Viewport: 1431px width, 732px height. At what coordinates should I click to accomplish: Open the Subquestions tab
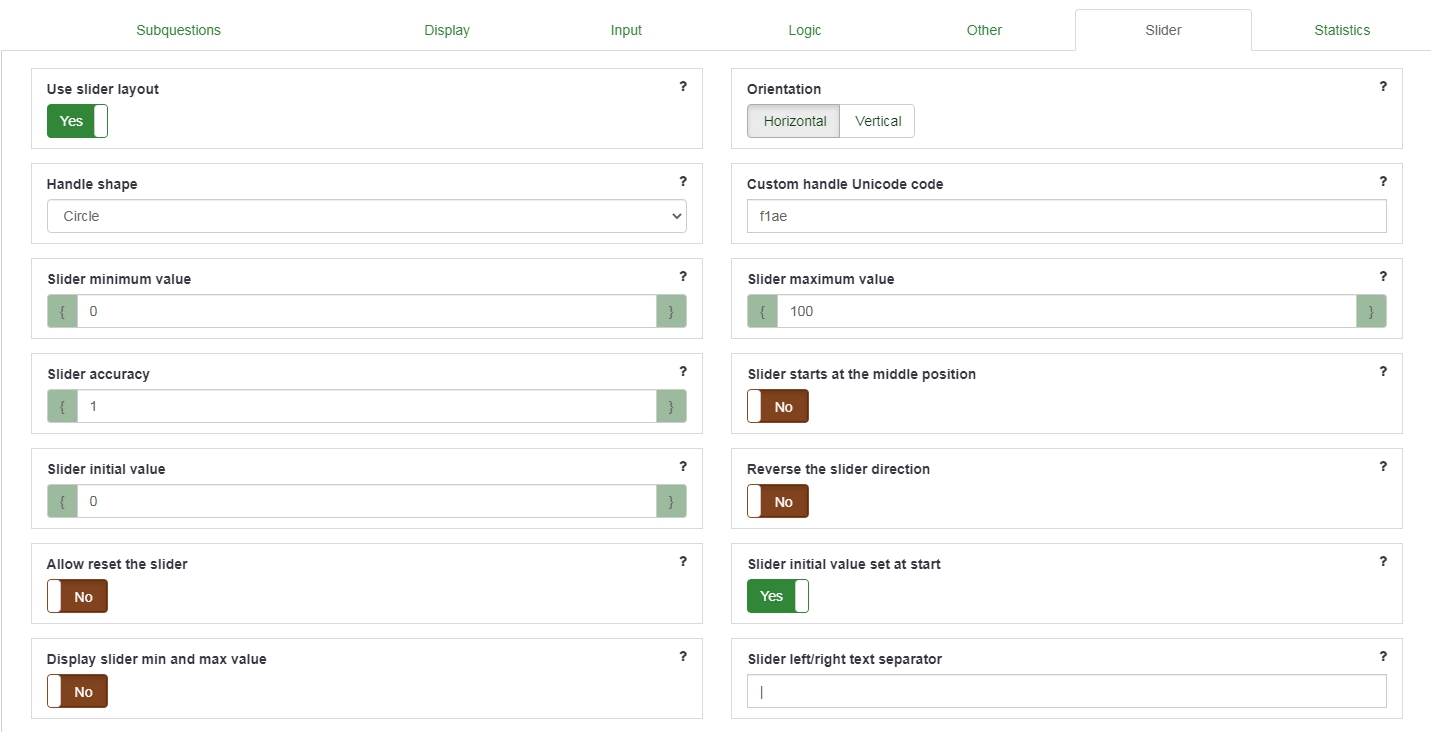[178, 30]
